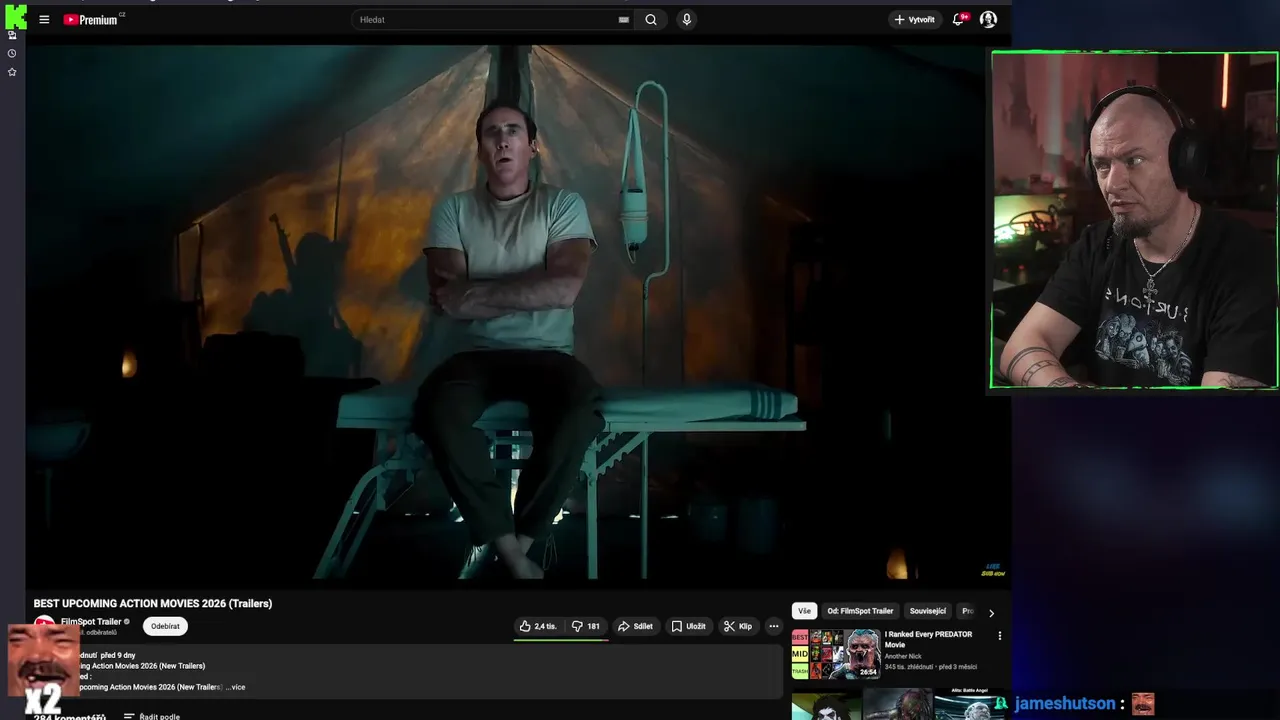Open the three-dot more actions menu
The image size is (1280, 720).
773,626
